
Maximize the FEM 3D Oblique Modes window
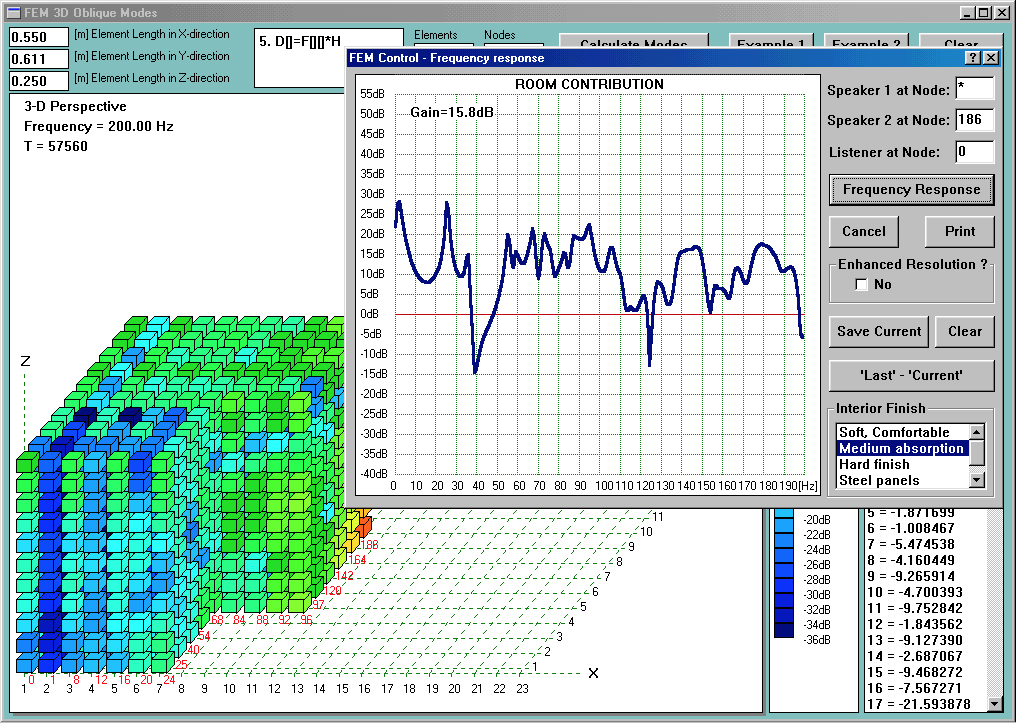coord(984,12)
